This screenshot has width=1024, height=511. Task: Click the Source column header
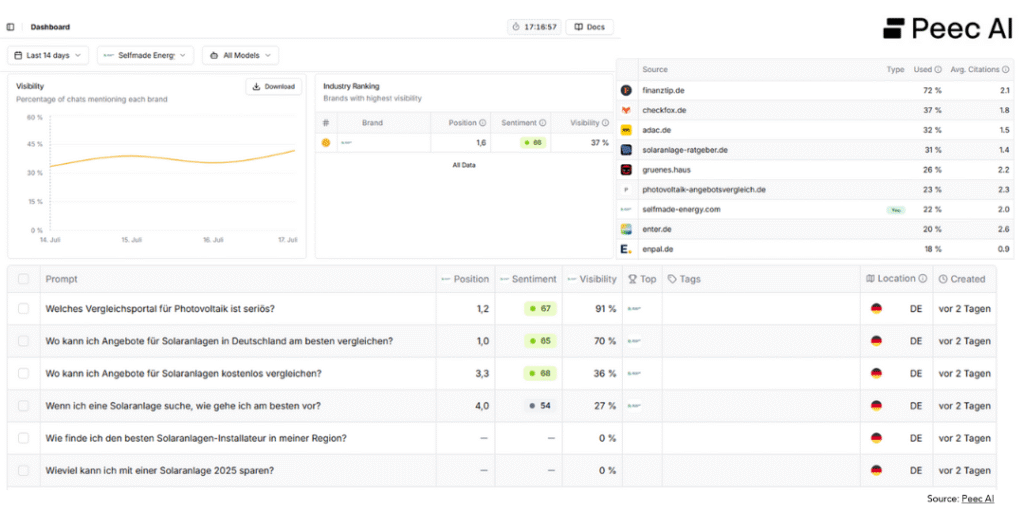pyautogui.click(x=655, y=69)
